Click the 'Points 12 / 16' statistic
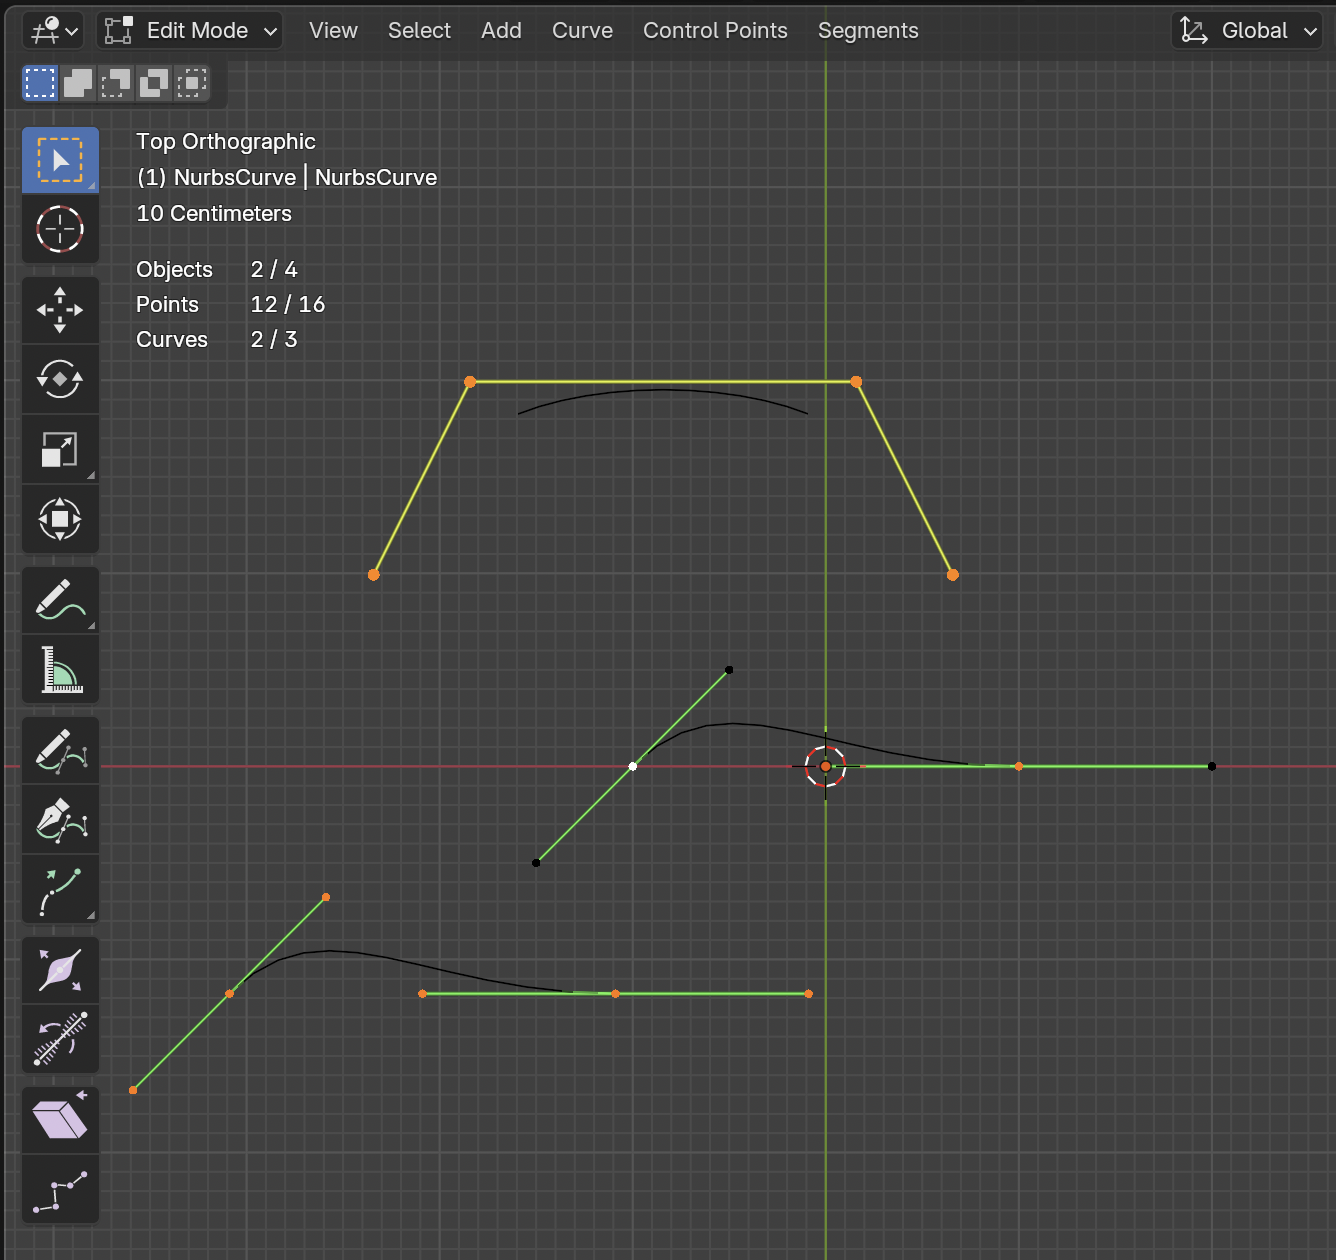The height and width of the screenshot is (1260, 1336). pos(231,305)
